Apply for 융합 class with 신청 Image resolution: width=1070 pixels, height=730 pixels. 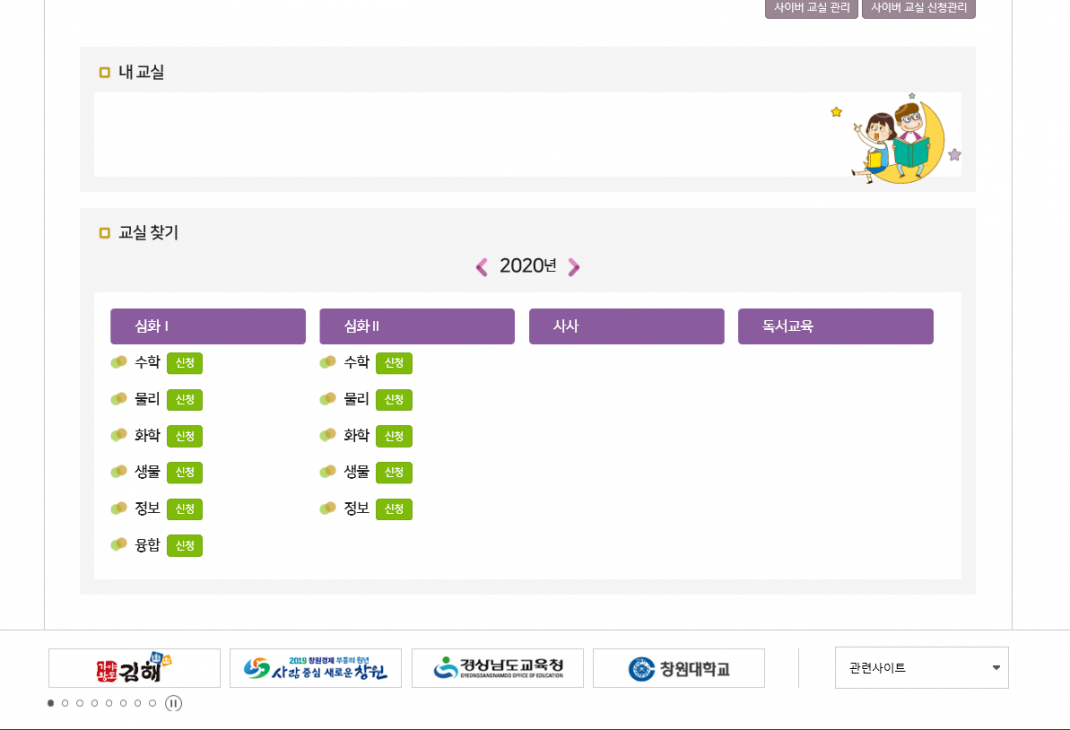pos(184,546)
